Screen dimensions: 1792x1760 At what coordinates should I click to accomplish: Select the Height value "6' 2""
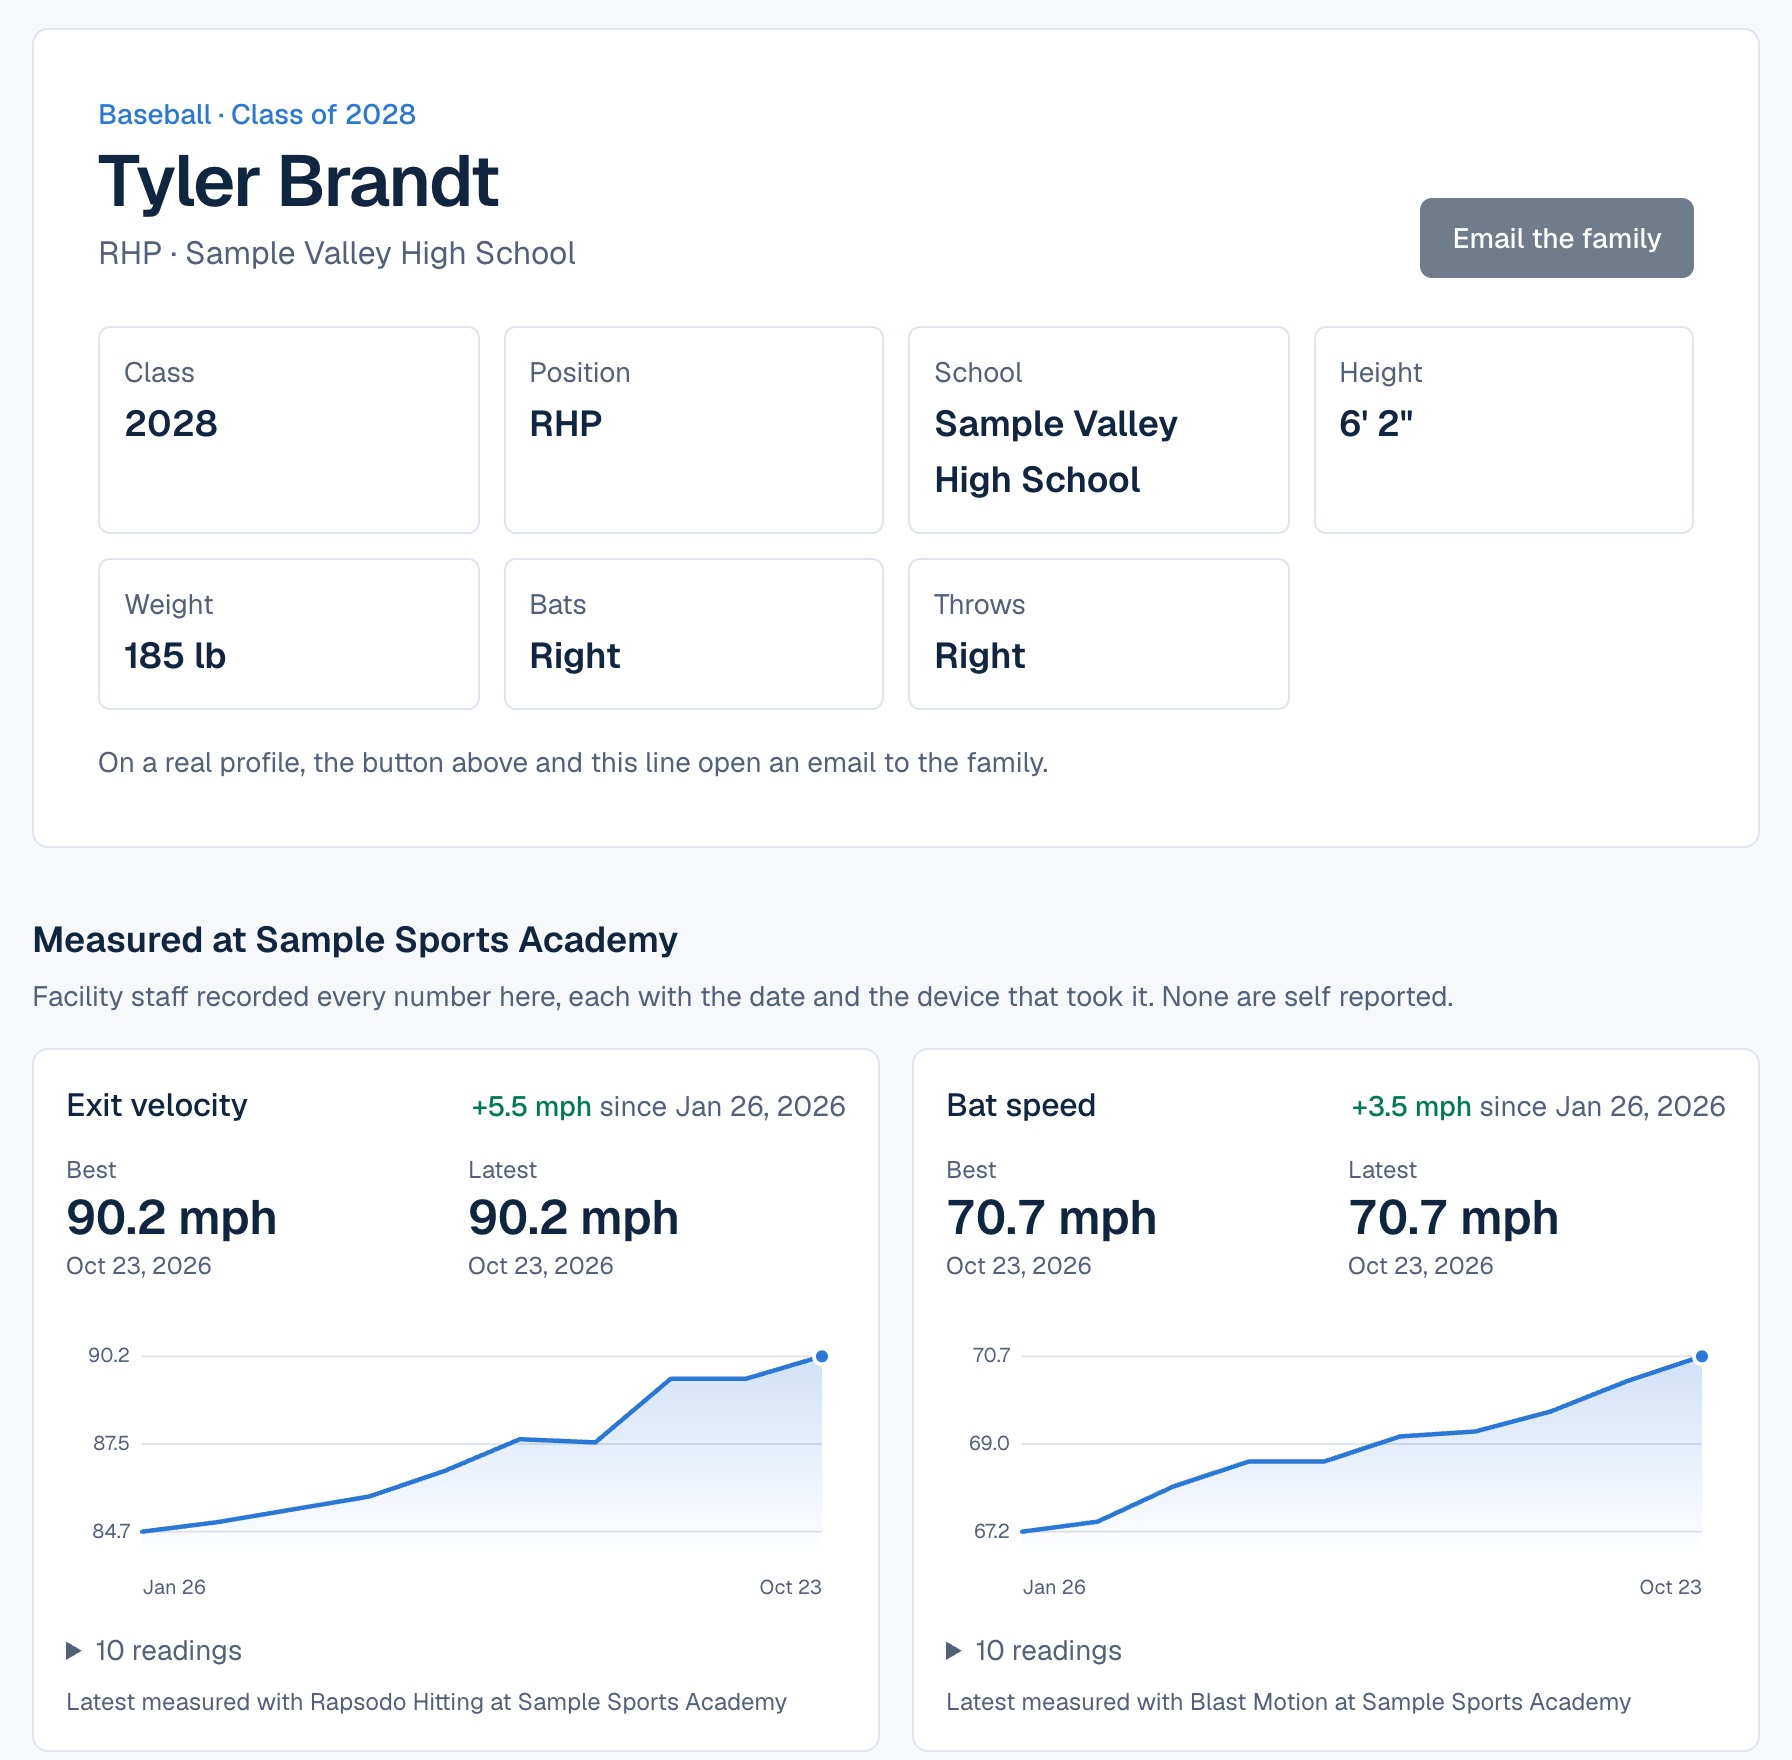(x=1376, y=424)
